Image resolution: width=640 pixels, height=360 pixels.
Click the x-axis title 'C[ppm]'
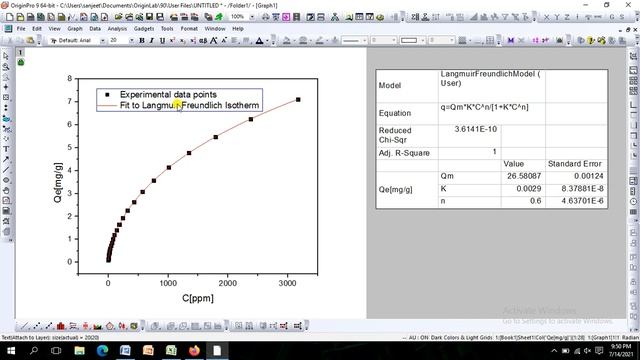198,298
